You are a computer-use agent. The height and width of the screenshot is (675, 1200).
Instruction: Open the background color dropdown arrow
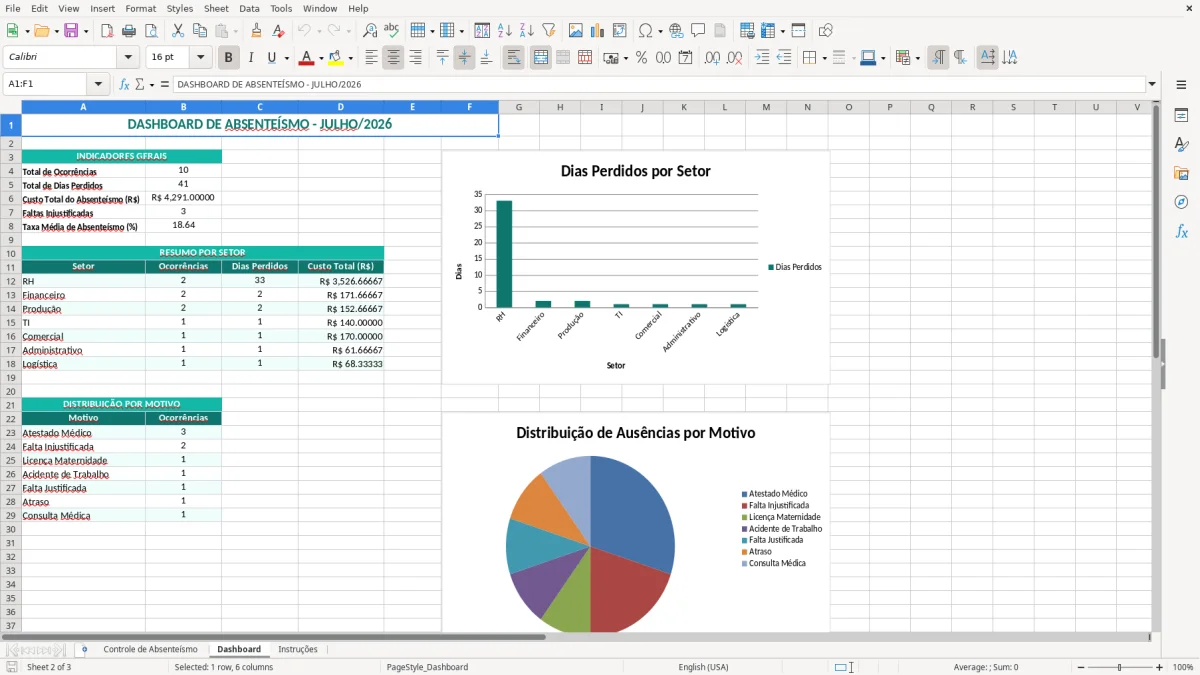point(351,58)
